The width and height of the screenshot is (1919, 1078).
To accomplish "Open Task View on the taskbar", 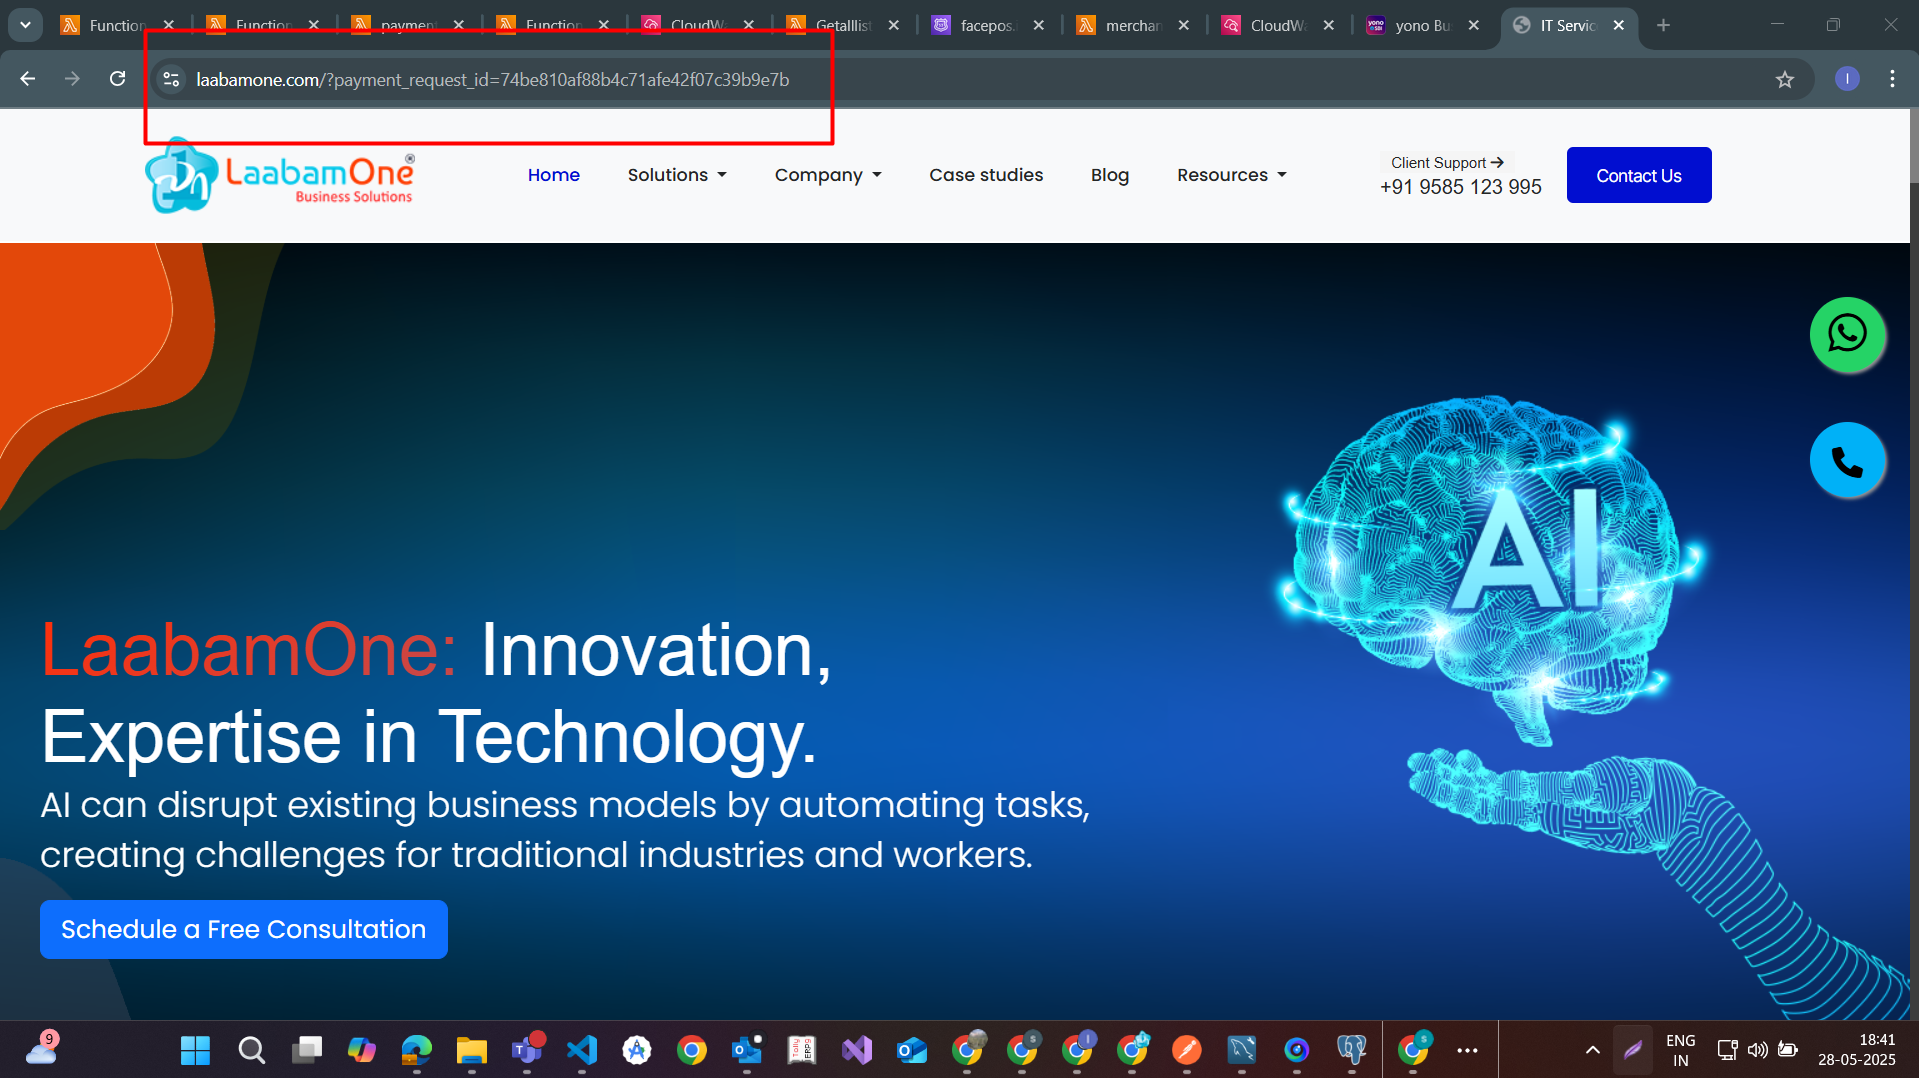I will (x=307, y=1050).
